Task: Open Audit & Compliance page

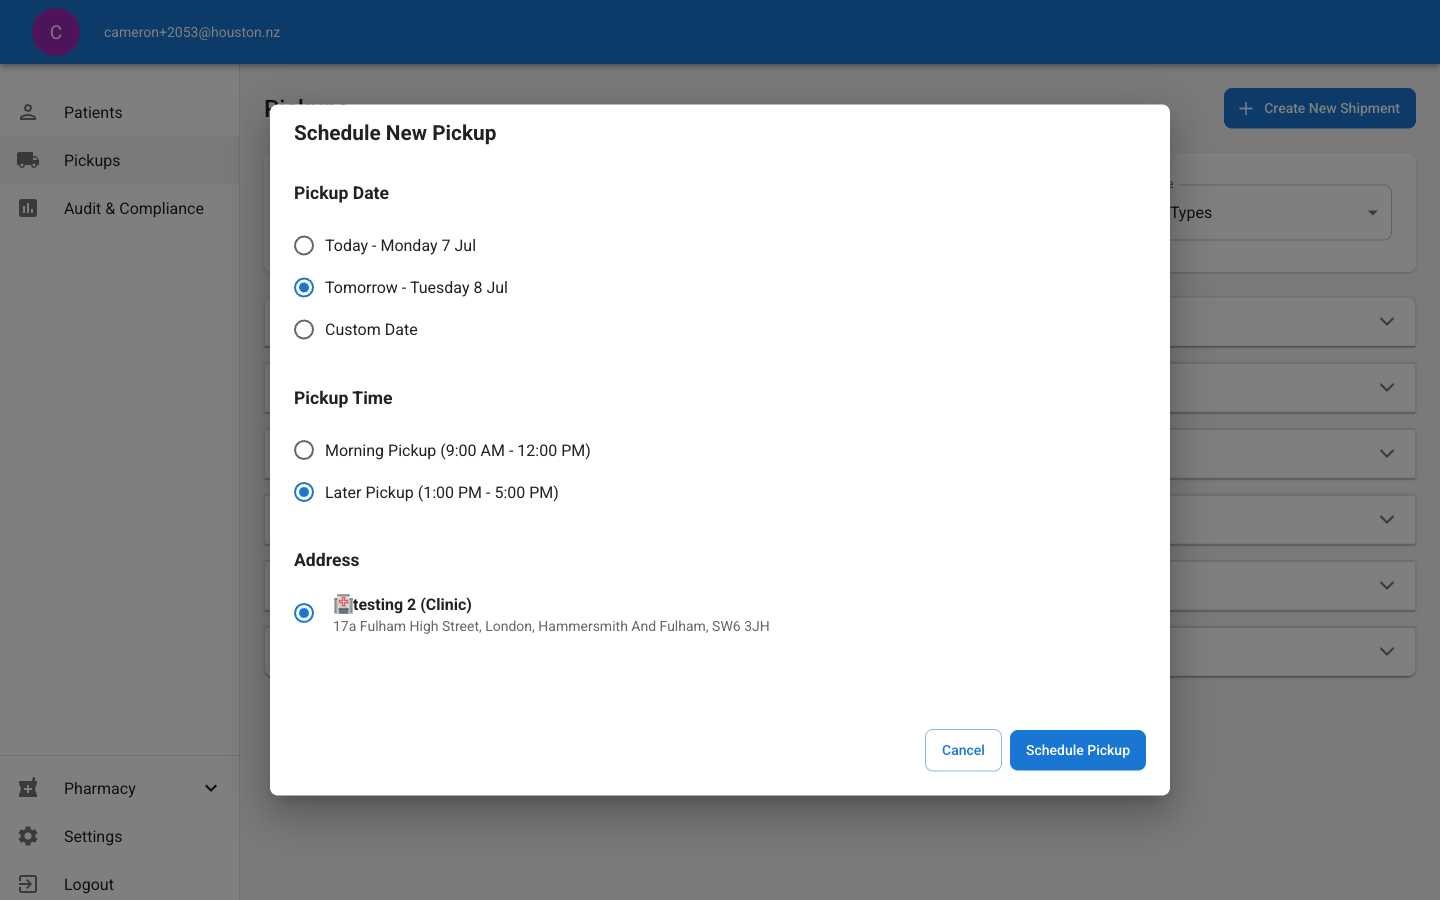Action: pyautogui.click(x=119, y=208)
